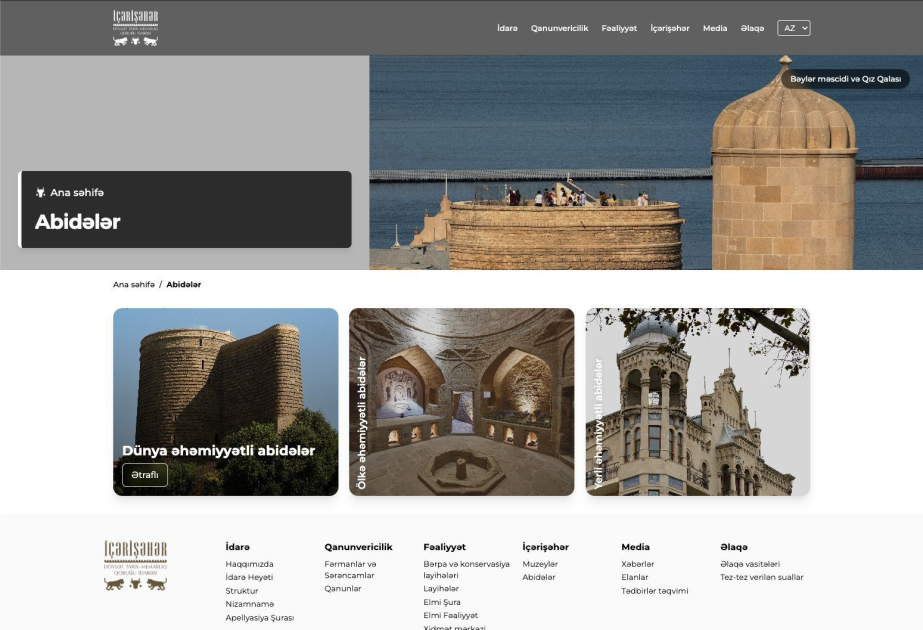923x630 pixels.
Task: Open the AZ language dropdown
Action: coord(793,28)
